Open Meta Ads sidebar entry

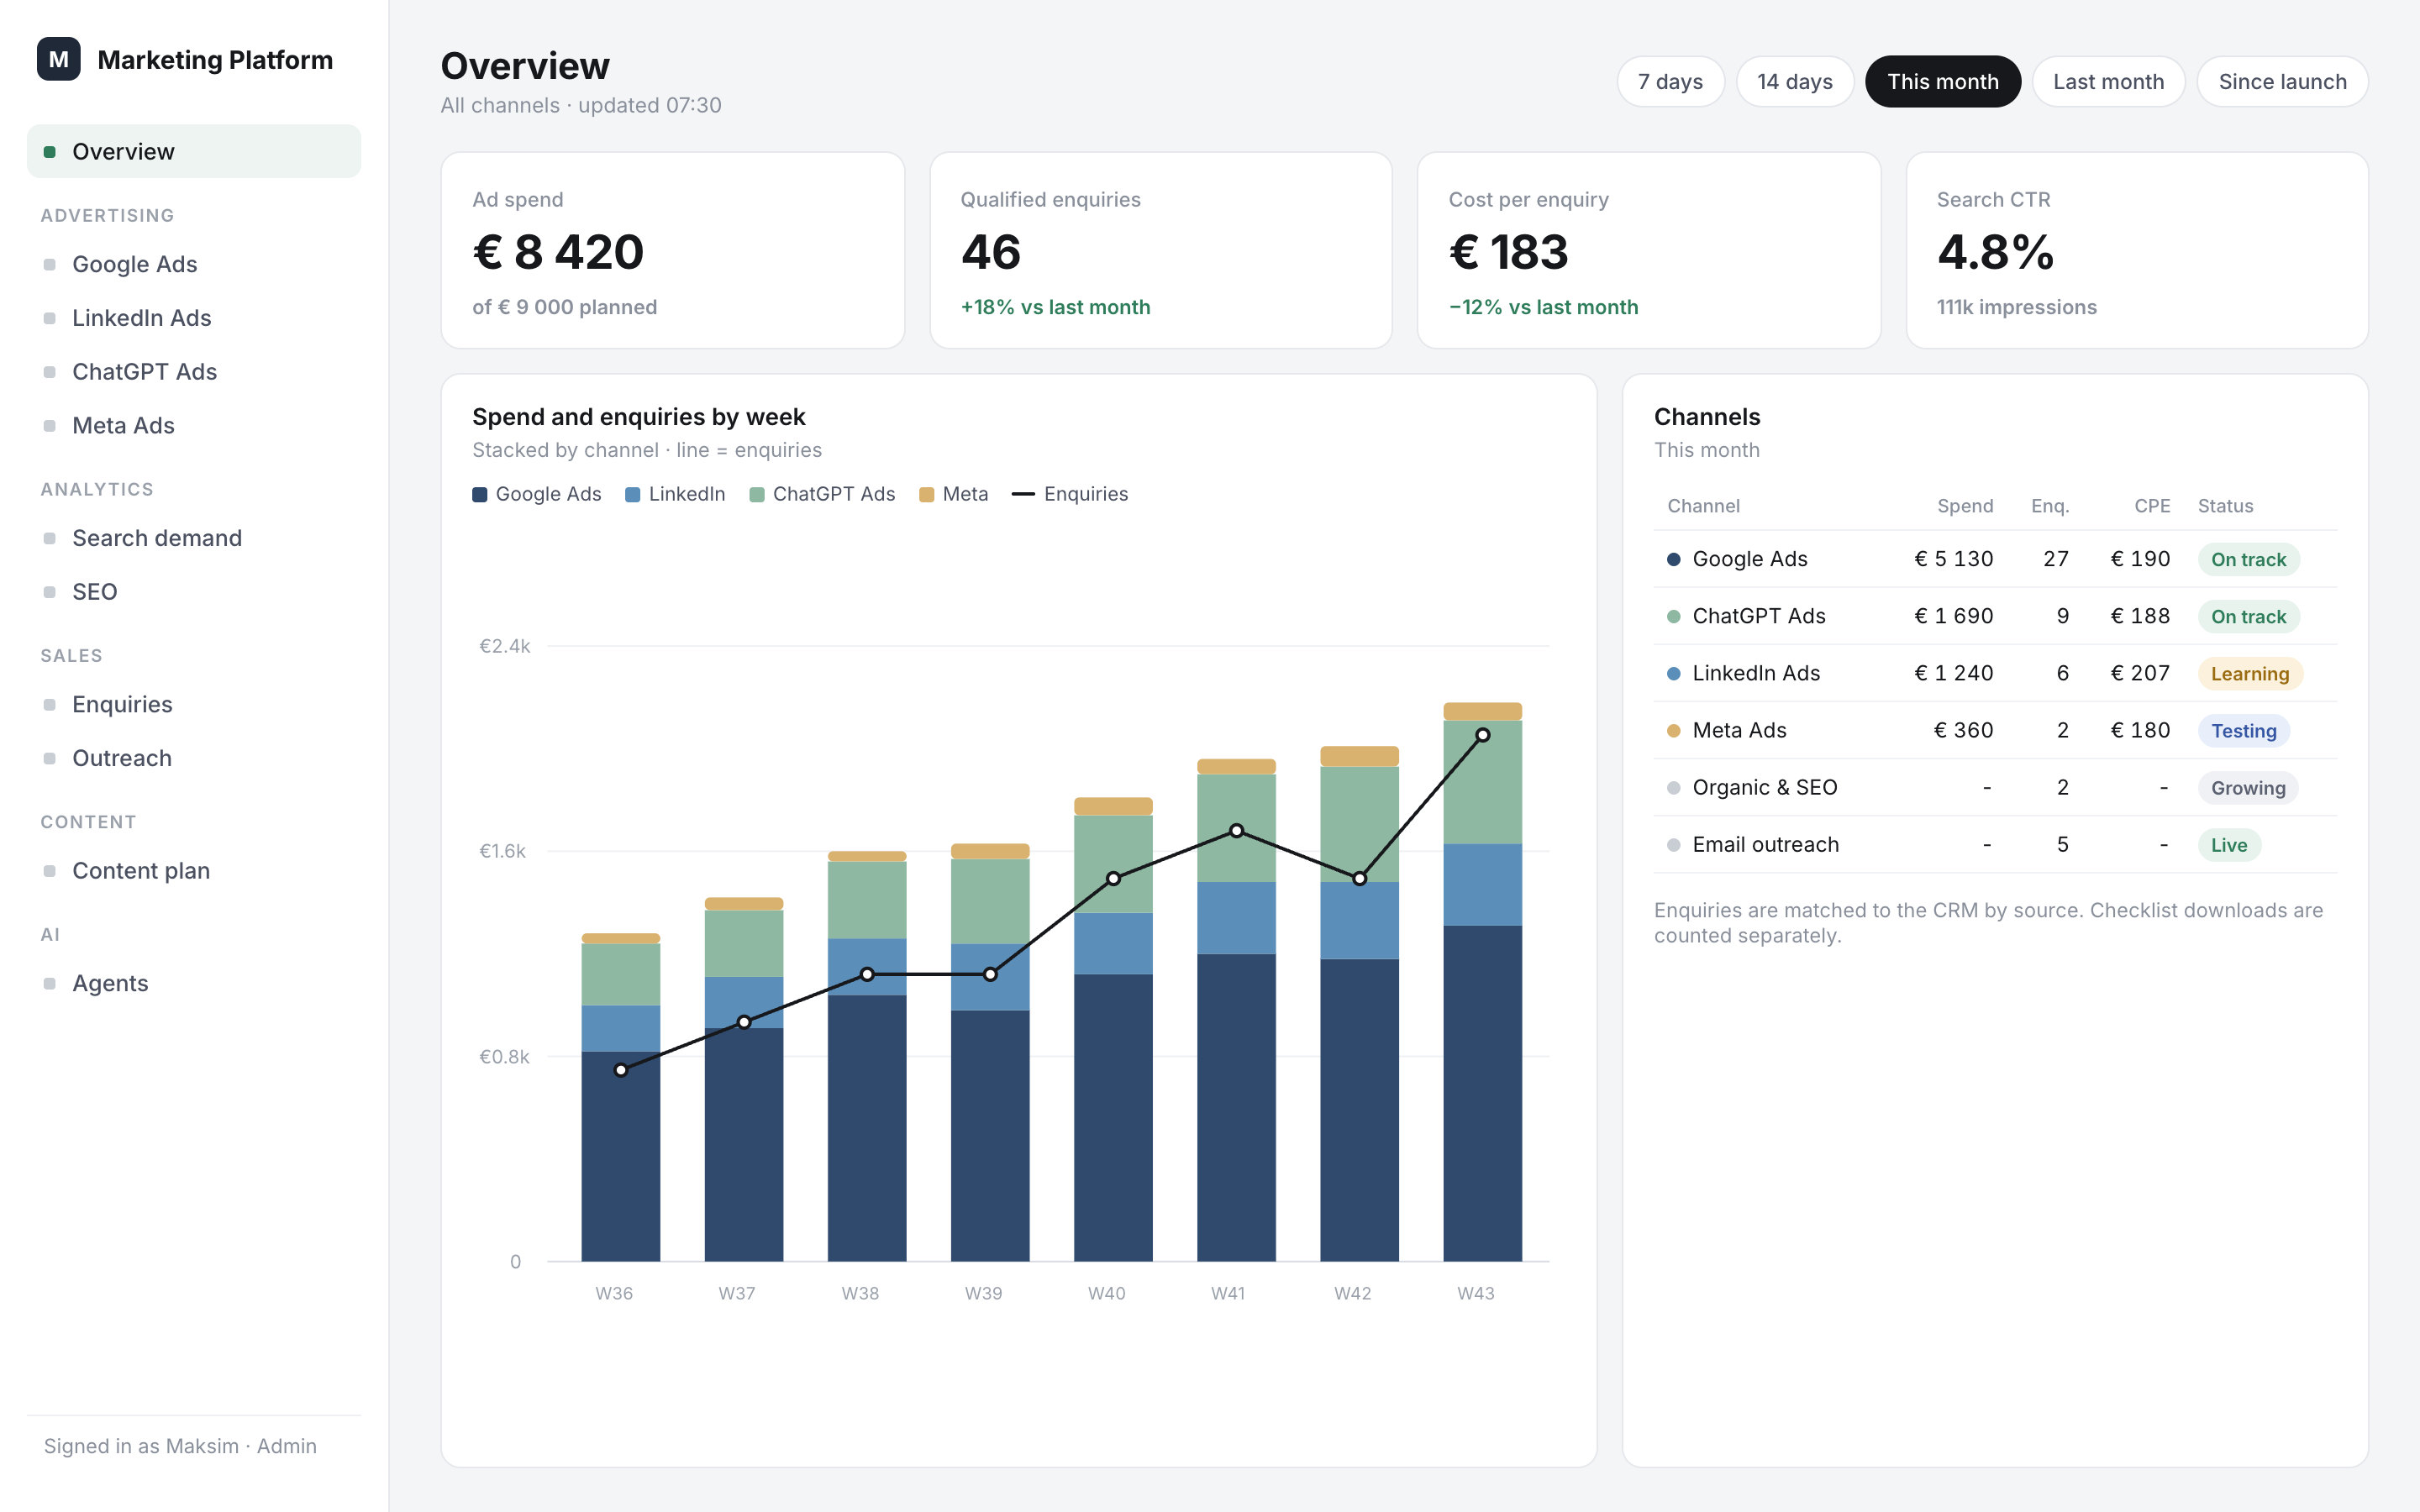194,426
